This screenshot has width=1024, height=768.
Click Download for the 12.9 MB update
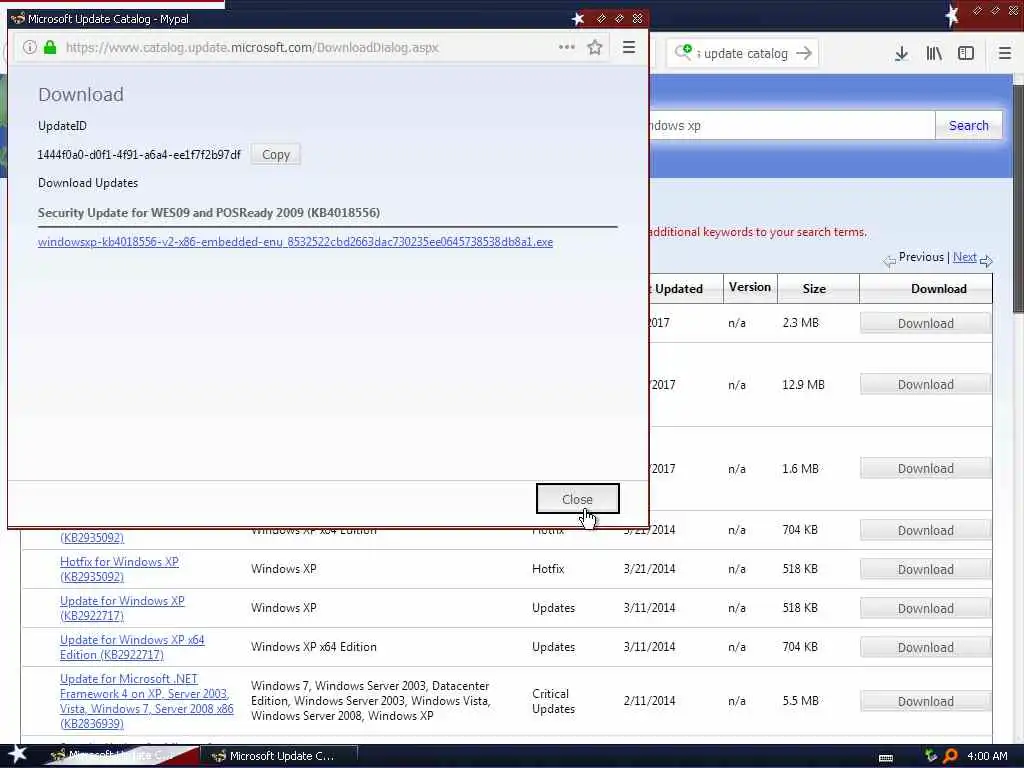tap(925, 385)
